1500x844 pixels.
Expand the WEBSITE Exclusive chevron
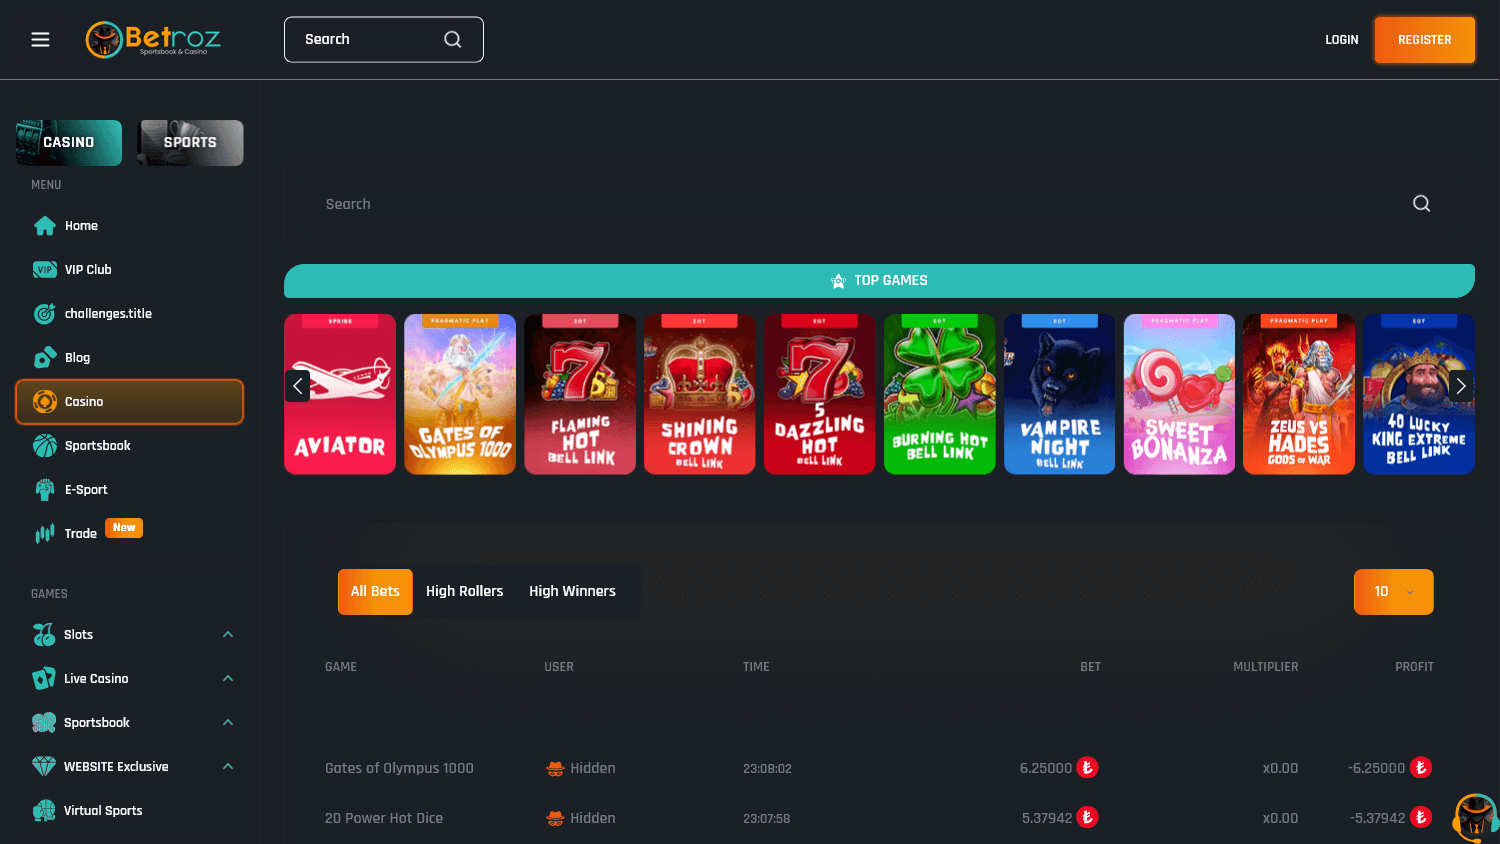[228, 767]
